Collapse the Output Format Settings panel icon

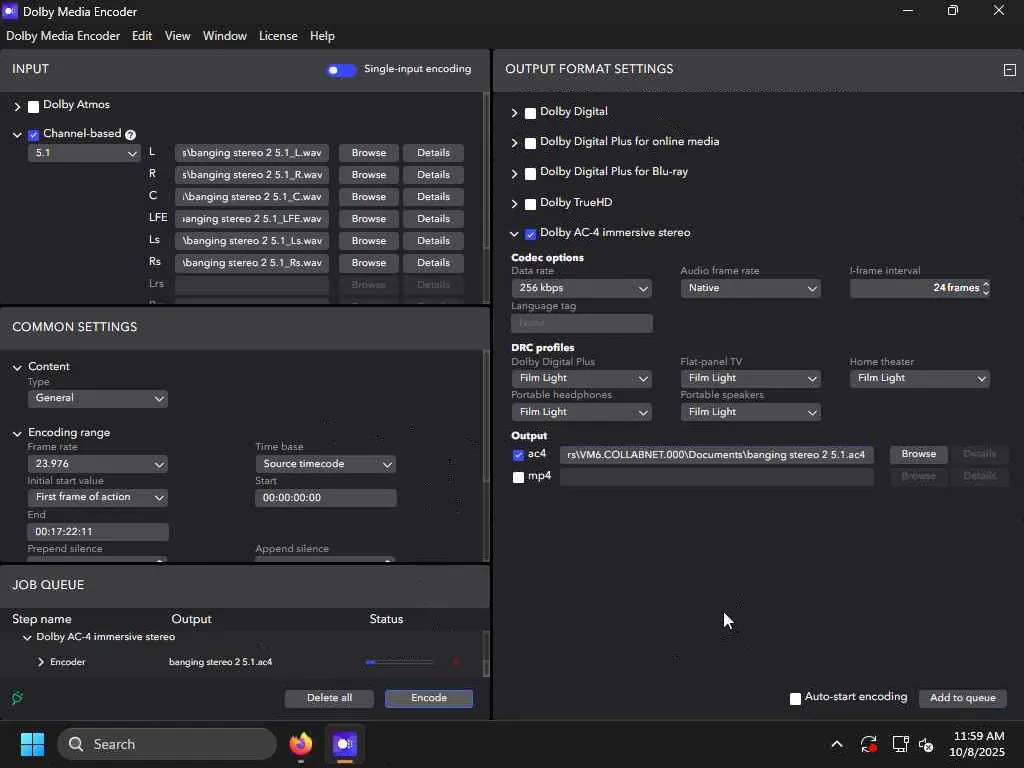click(x=1010, y=70)
